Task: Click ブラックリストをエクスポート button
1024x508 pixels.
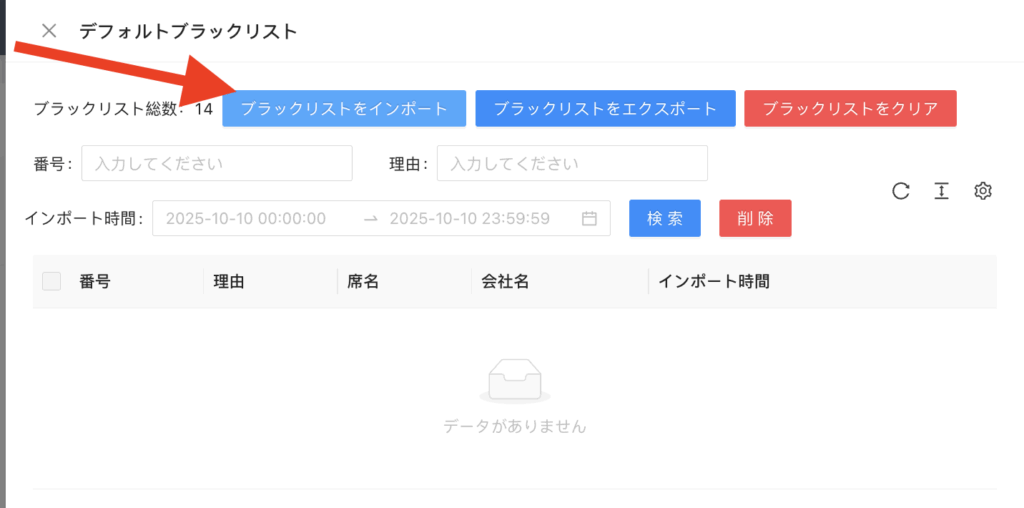Action: (605, 109)
